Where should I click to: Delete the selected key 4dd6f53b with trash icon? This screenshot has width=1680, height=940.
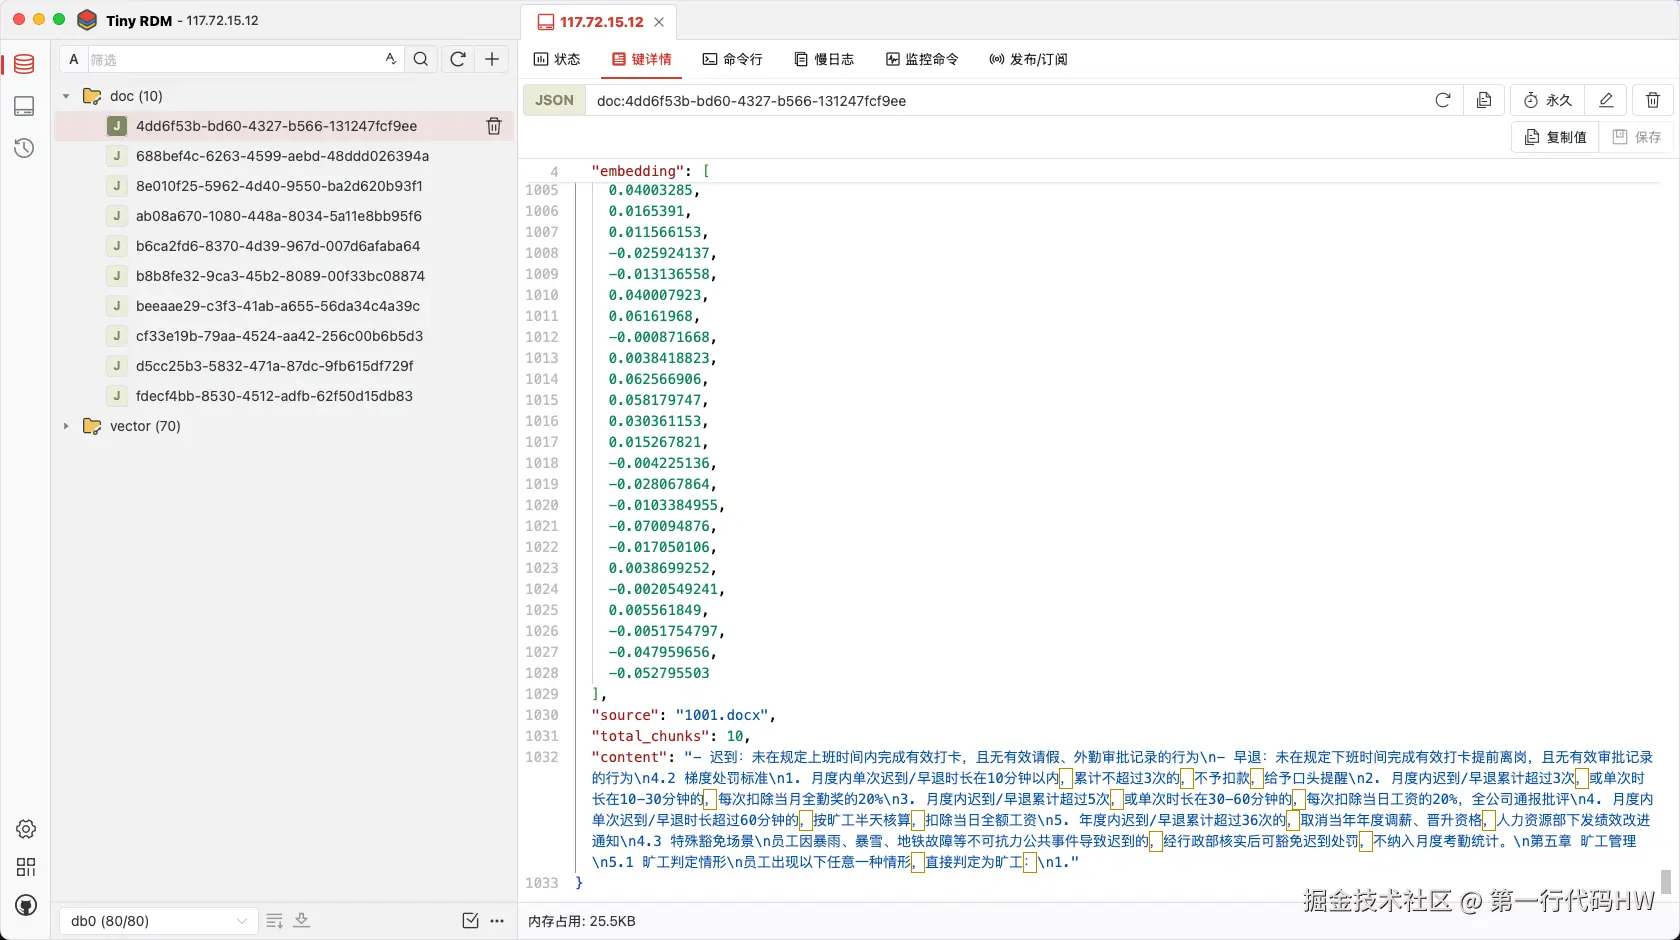click(494, 126)
